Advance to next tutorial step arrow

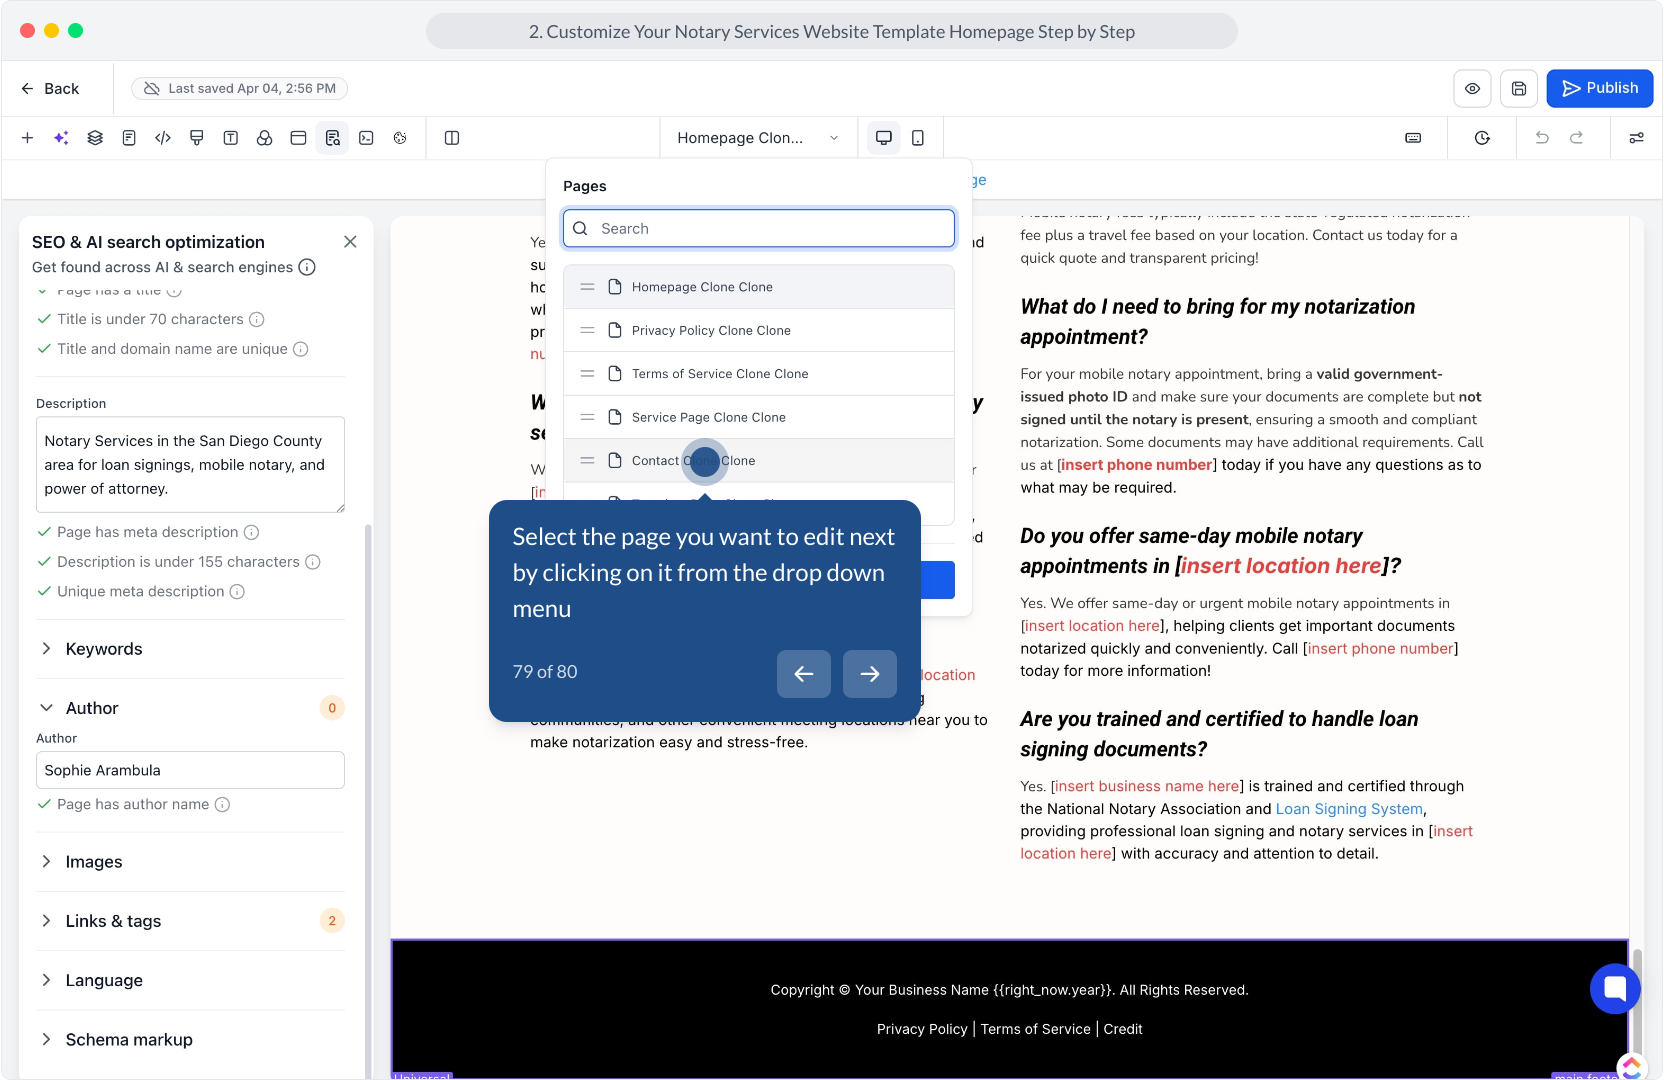pos(870,674)
